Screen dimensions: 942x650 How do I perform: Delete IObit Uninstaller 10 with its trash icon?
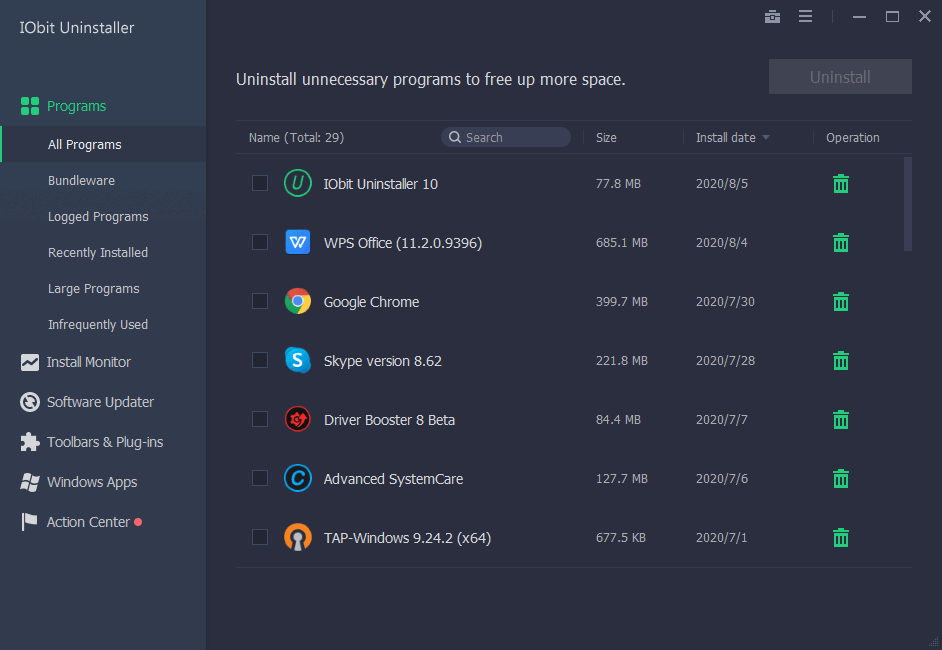coord(840,184)
